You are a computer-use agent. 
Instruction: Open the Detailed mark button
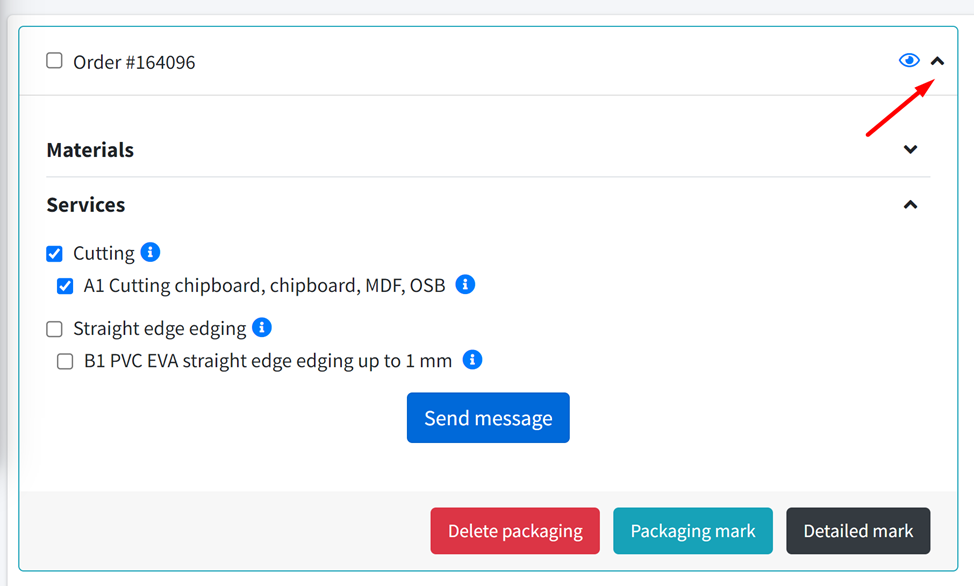pyautogui.click(x=858, y=531)
